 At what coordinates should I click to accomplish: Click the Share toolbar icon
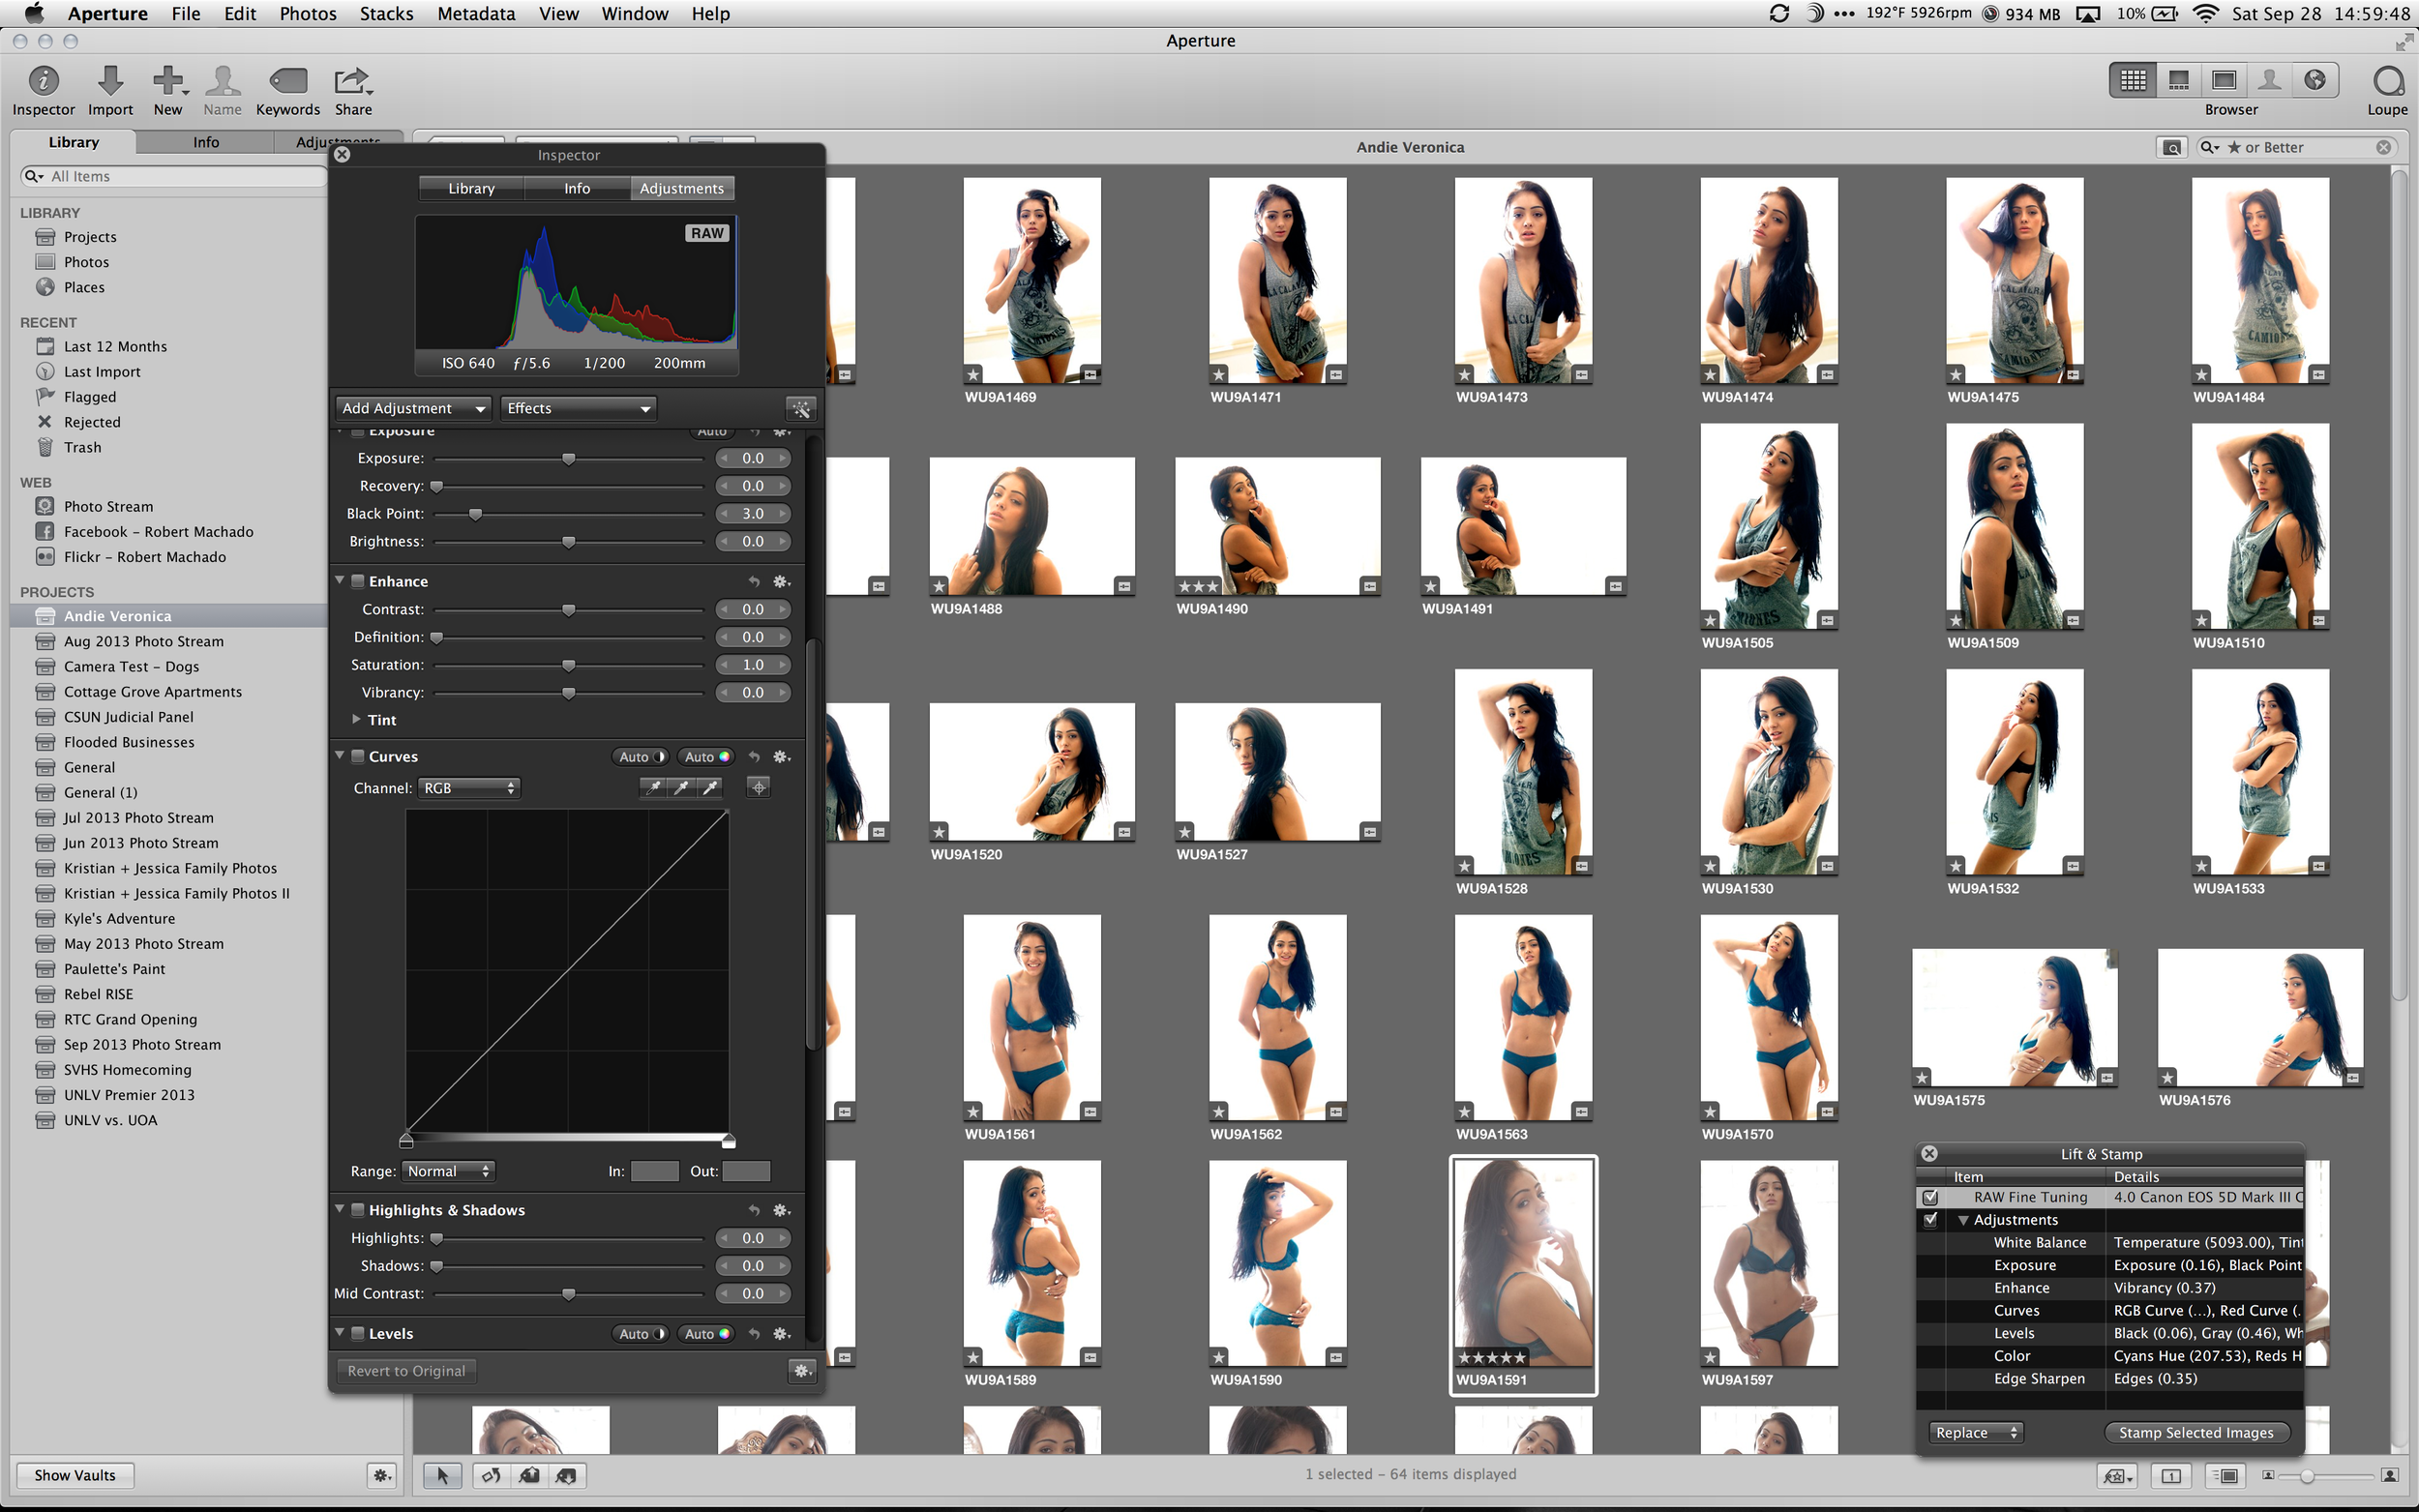352,81
